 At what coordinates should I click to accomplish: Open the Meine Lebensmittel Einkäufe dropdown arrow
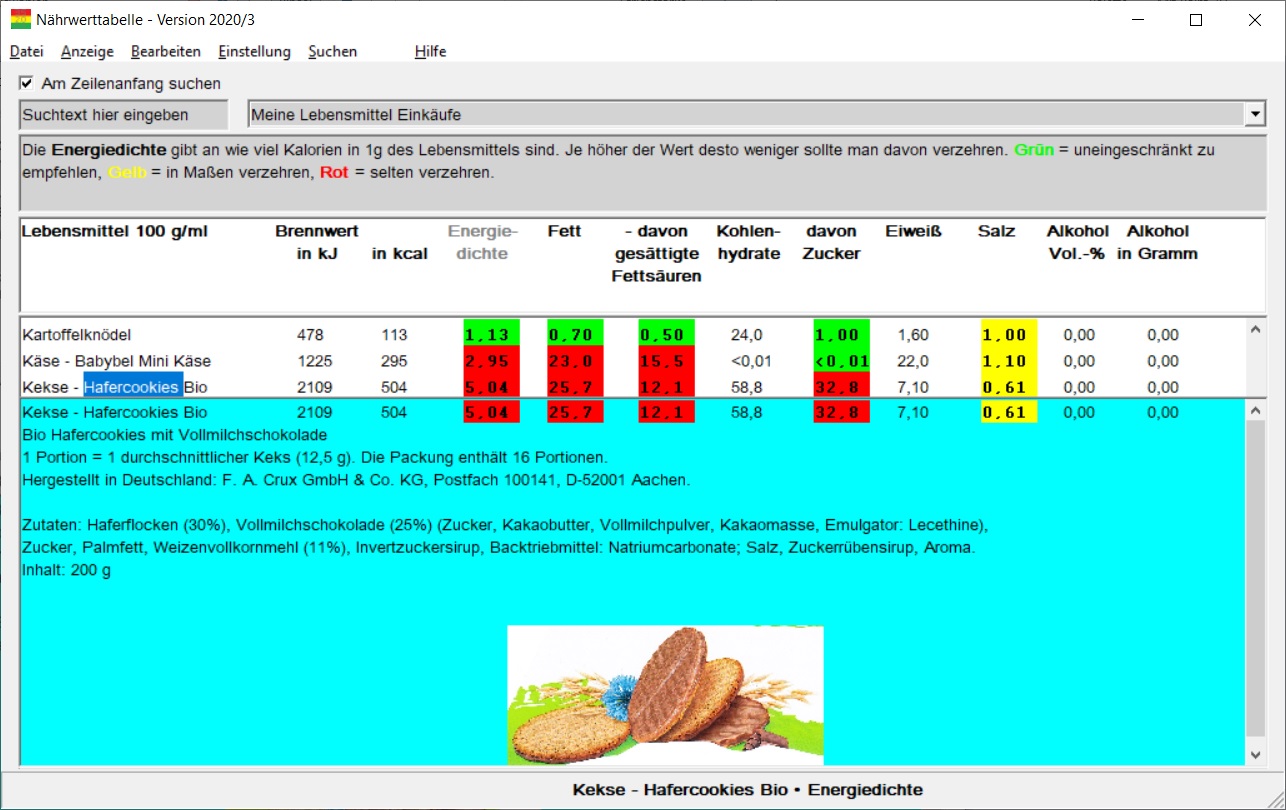[x=1256, y=115]
